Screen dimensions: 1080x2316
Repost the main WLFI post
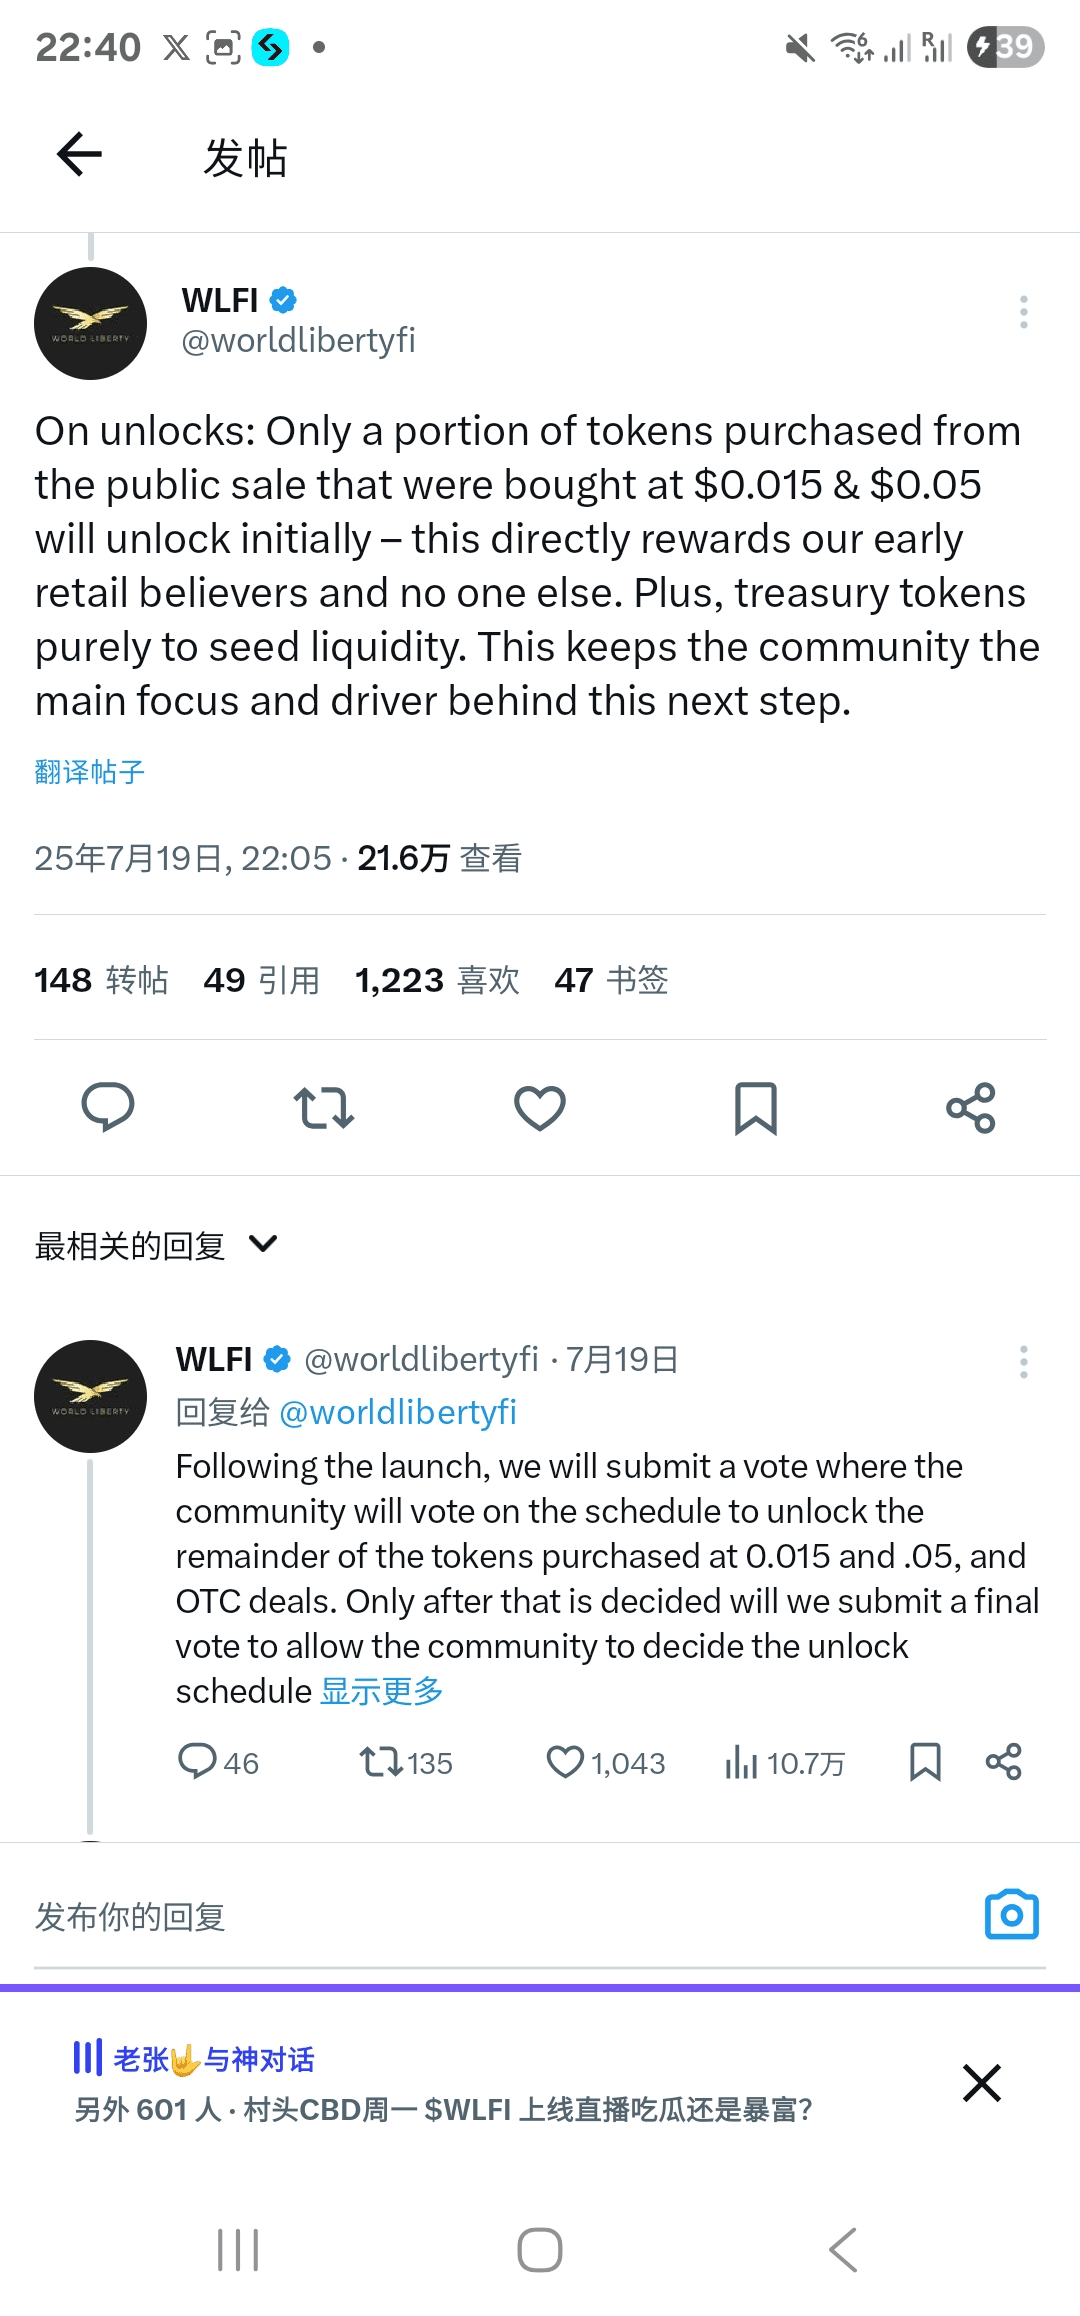click(x=324, y=1108)
